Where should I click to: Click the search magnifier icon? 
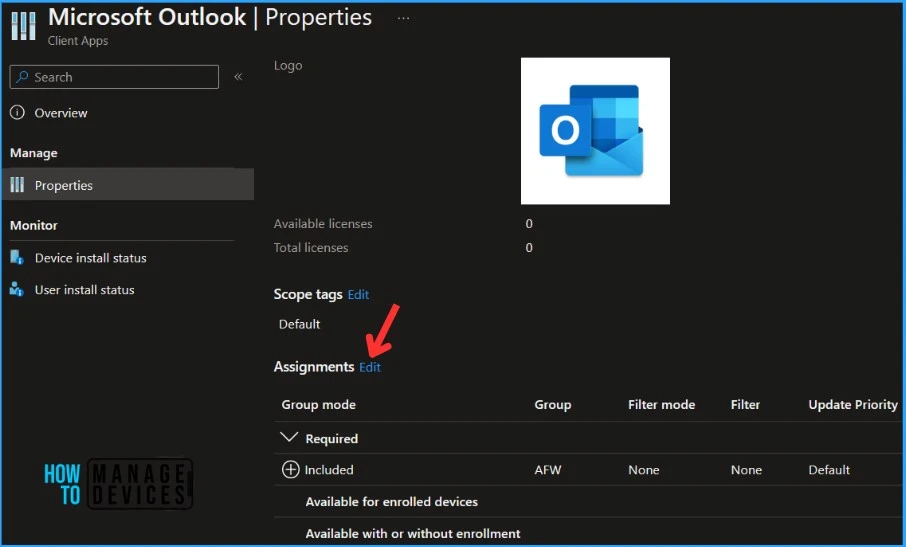click(22, 77)
